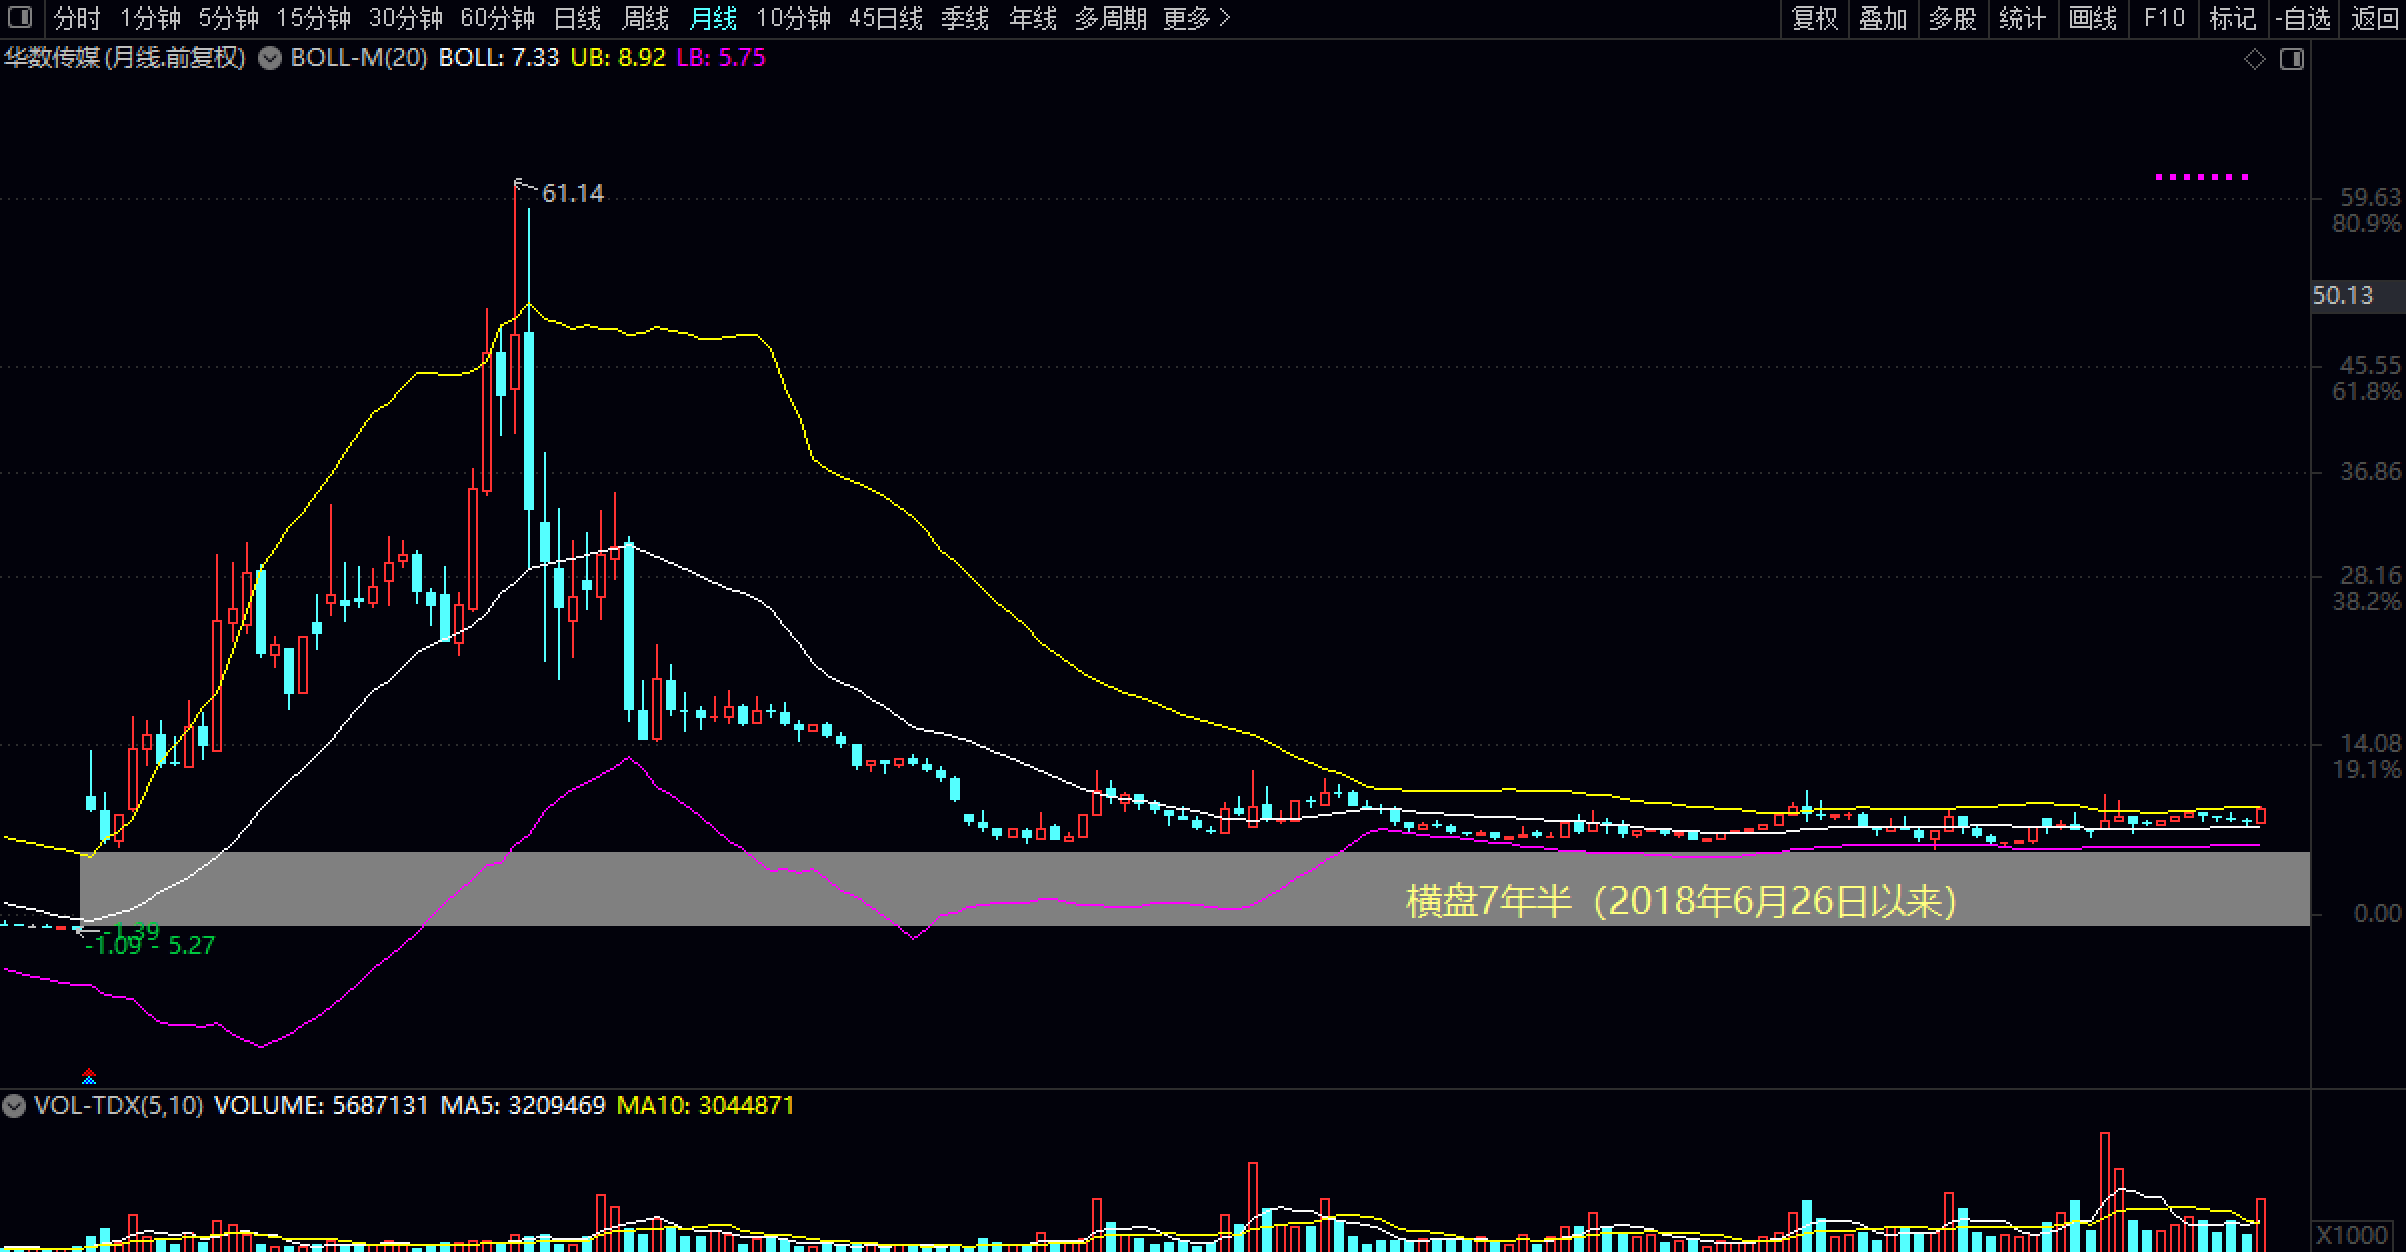The image size is (2406, 1252).
Task: Select the 分时 intraday view
Action: [x=77, y=18]
